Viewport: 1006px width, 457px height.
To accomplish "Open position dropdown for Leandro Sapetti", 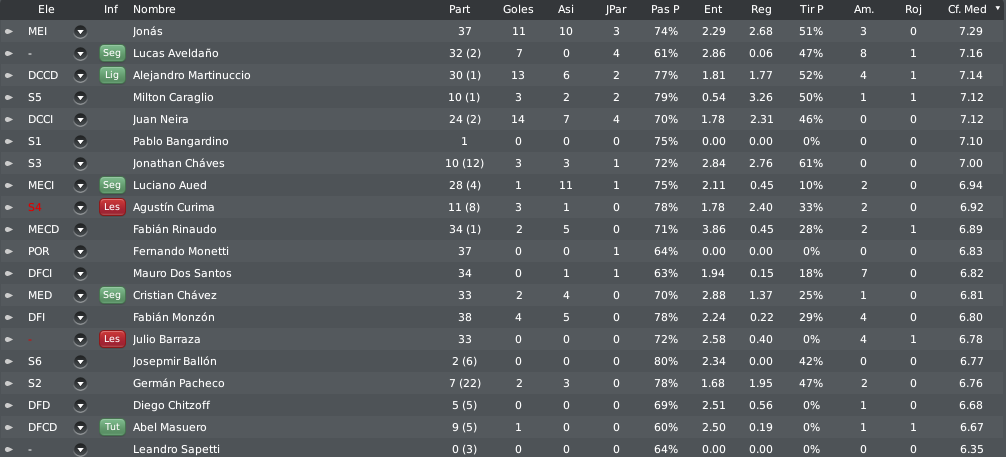I will pyautogui.click(x=80, y=449).
